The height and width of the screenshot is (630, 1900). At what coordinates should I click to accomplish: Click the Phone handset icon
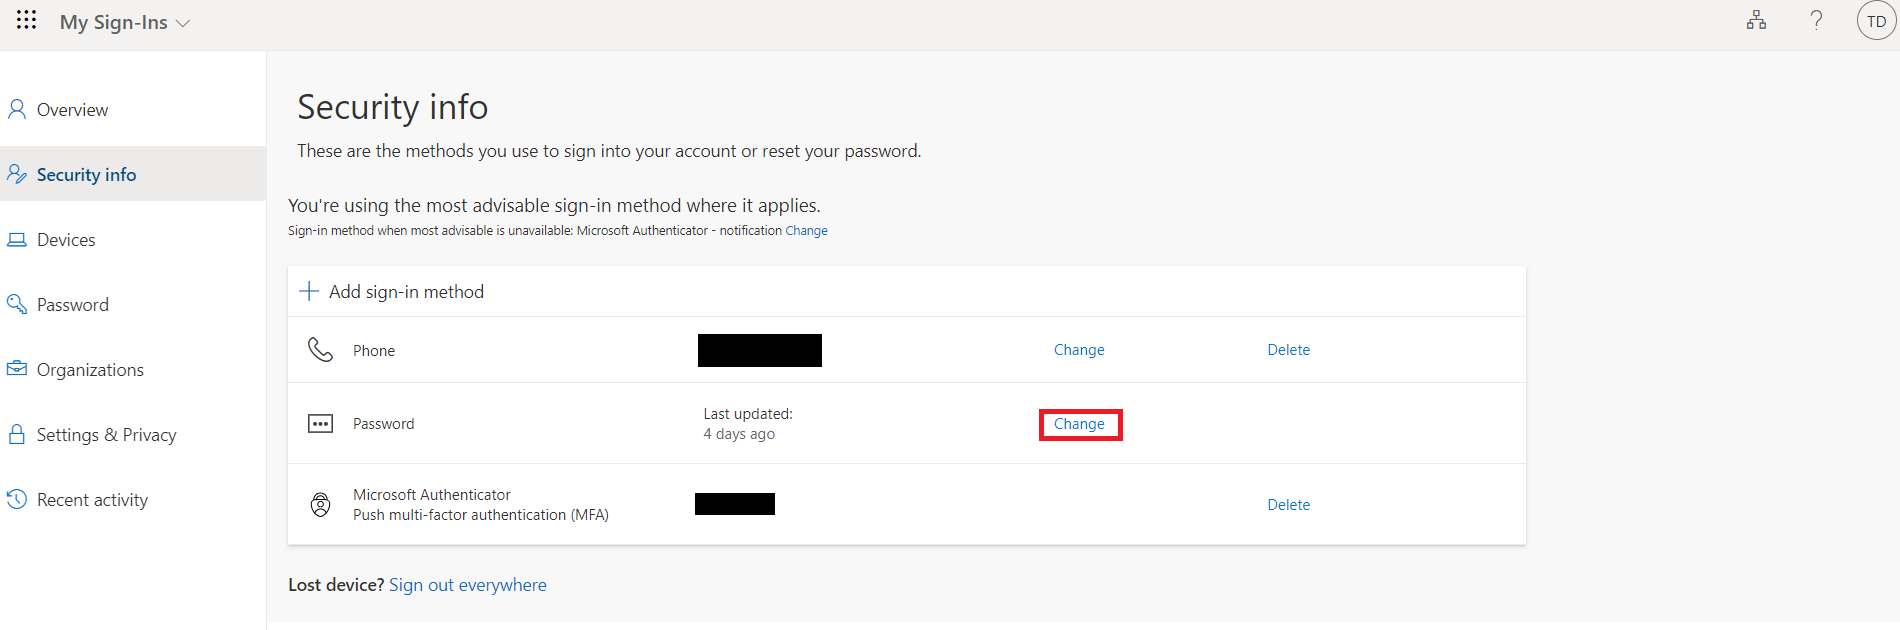pyautogui.click(x=320, y=350)
